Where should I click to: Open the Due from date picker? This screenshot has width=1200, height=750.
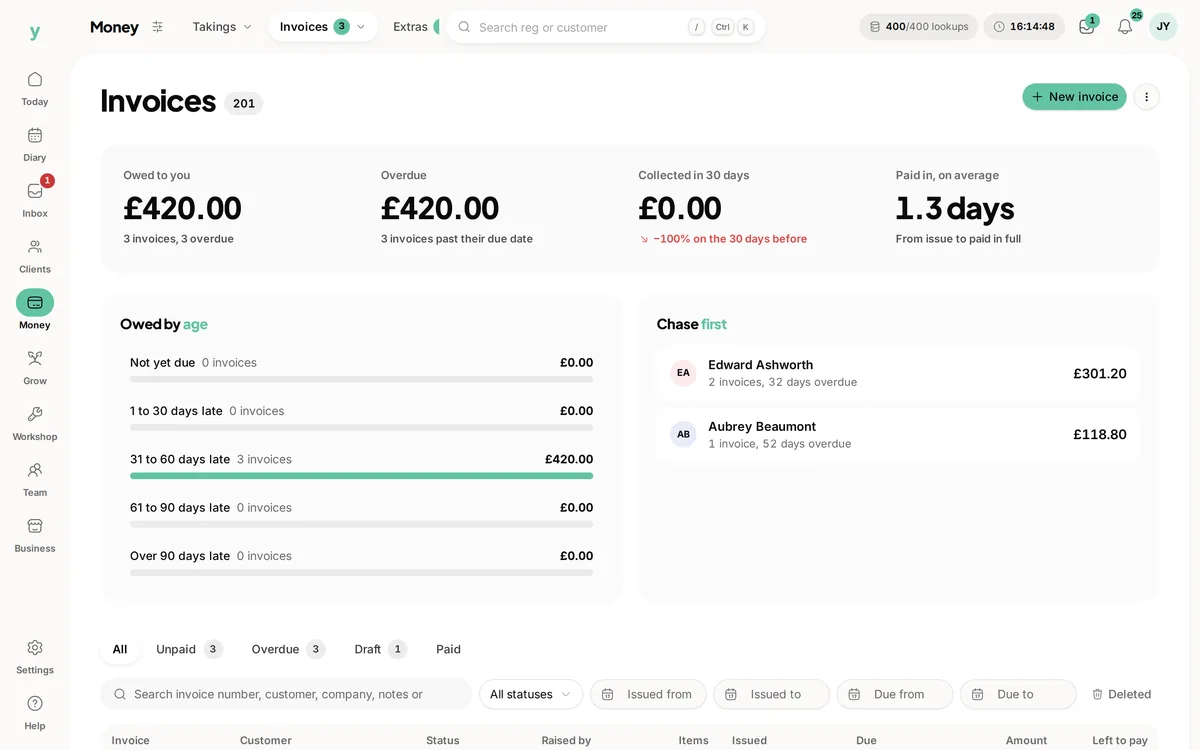(x=895, y=694)
